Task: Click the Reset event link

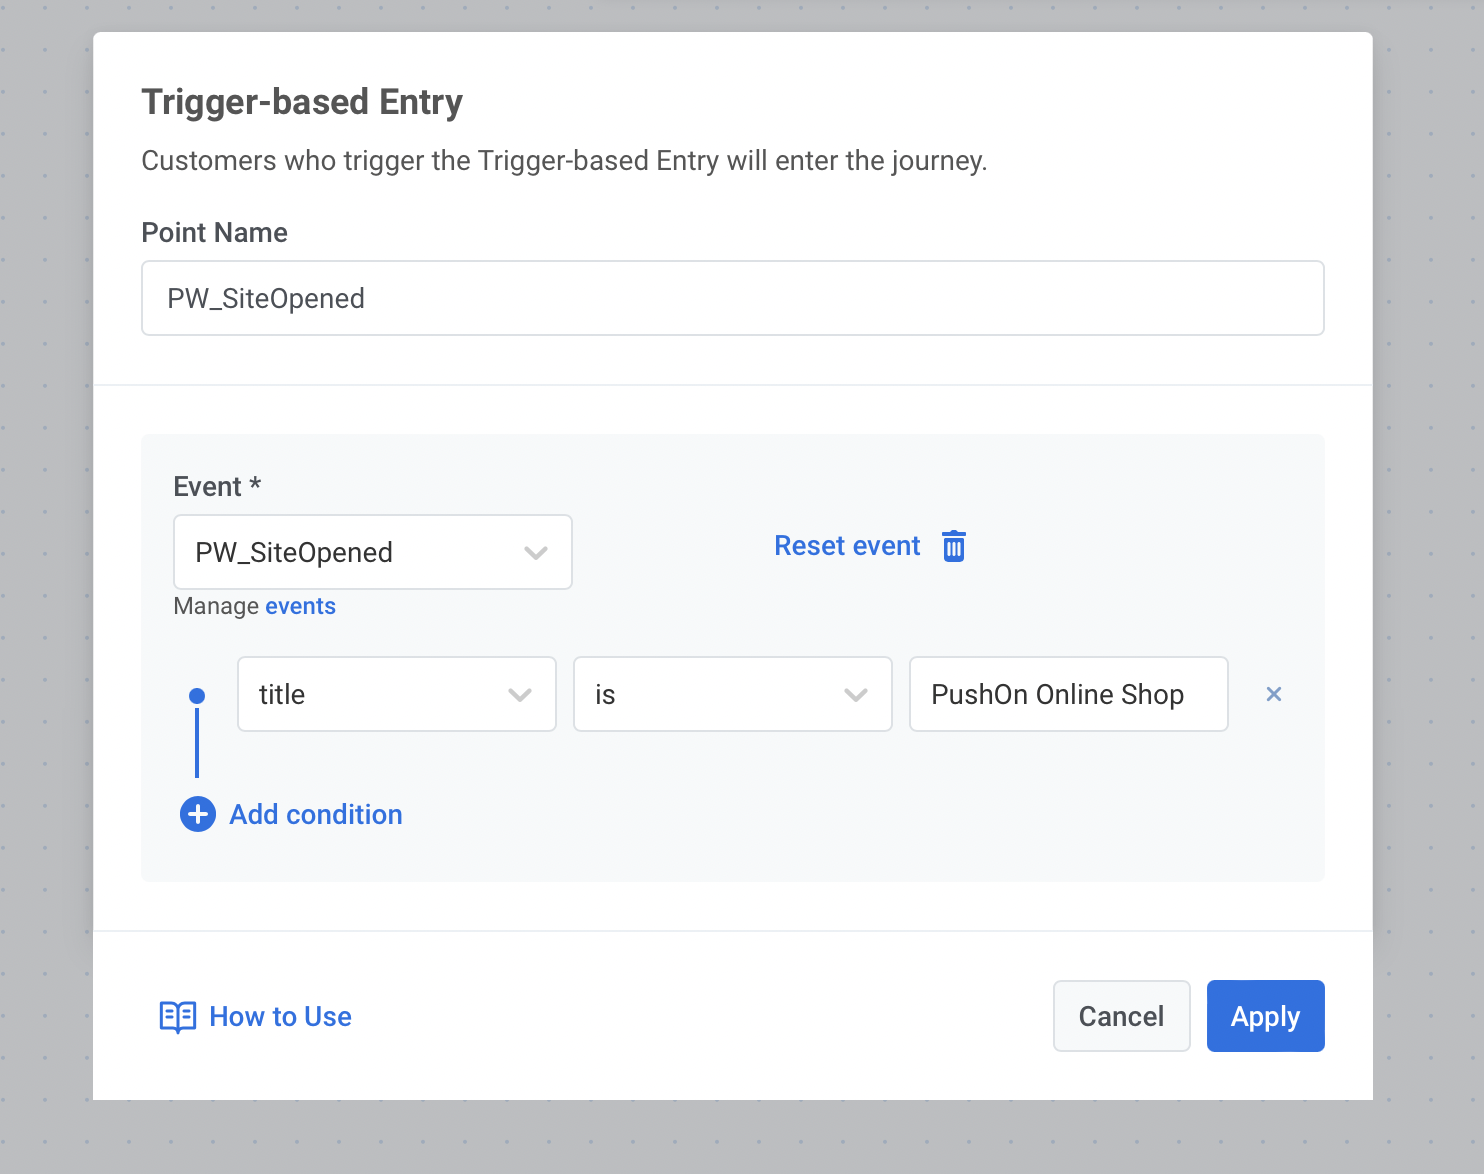Action: 847,546
